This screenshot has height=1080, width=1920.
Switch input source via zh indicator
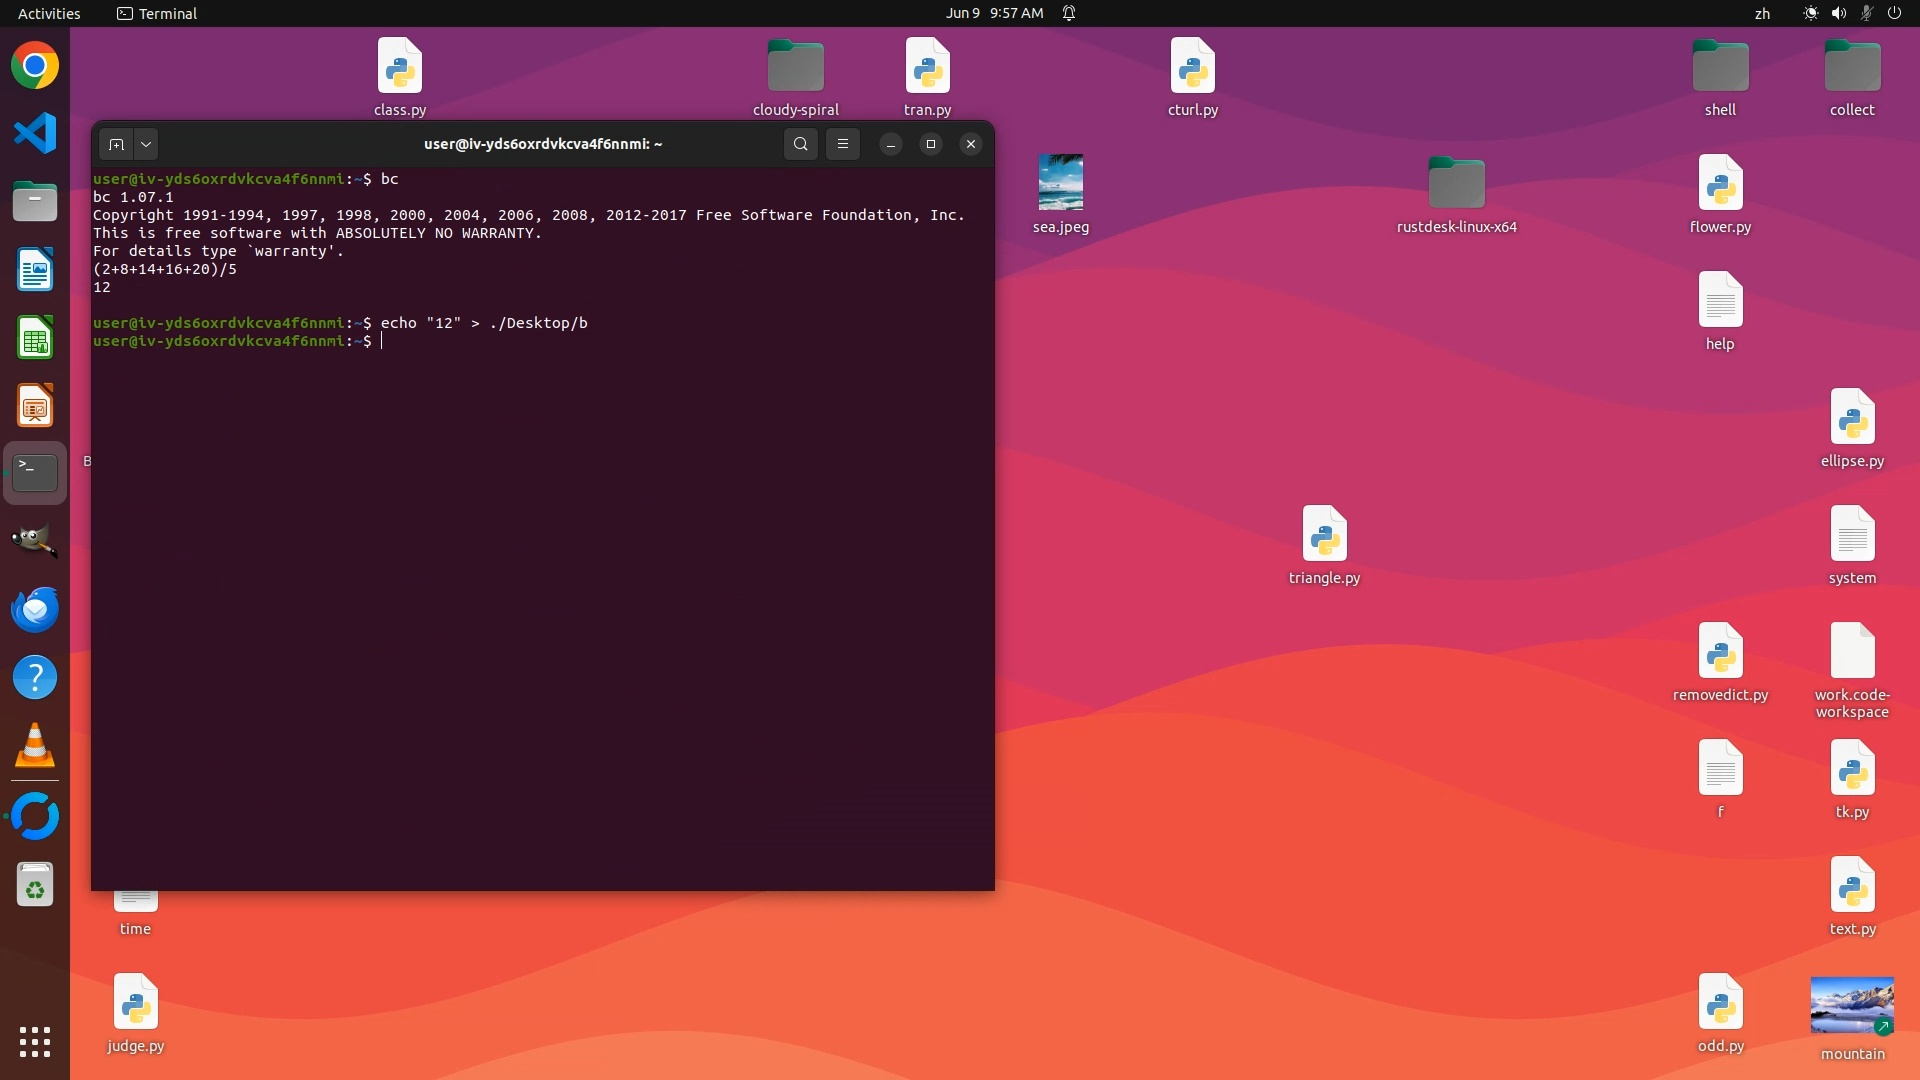[x=1762, y=13]
